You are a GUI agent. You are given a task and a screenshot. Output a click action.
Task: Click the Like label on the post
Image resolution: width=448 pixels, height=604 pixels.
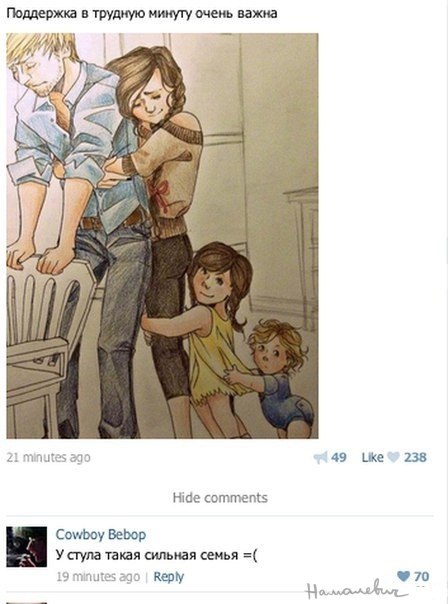click(372, 457)
